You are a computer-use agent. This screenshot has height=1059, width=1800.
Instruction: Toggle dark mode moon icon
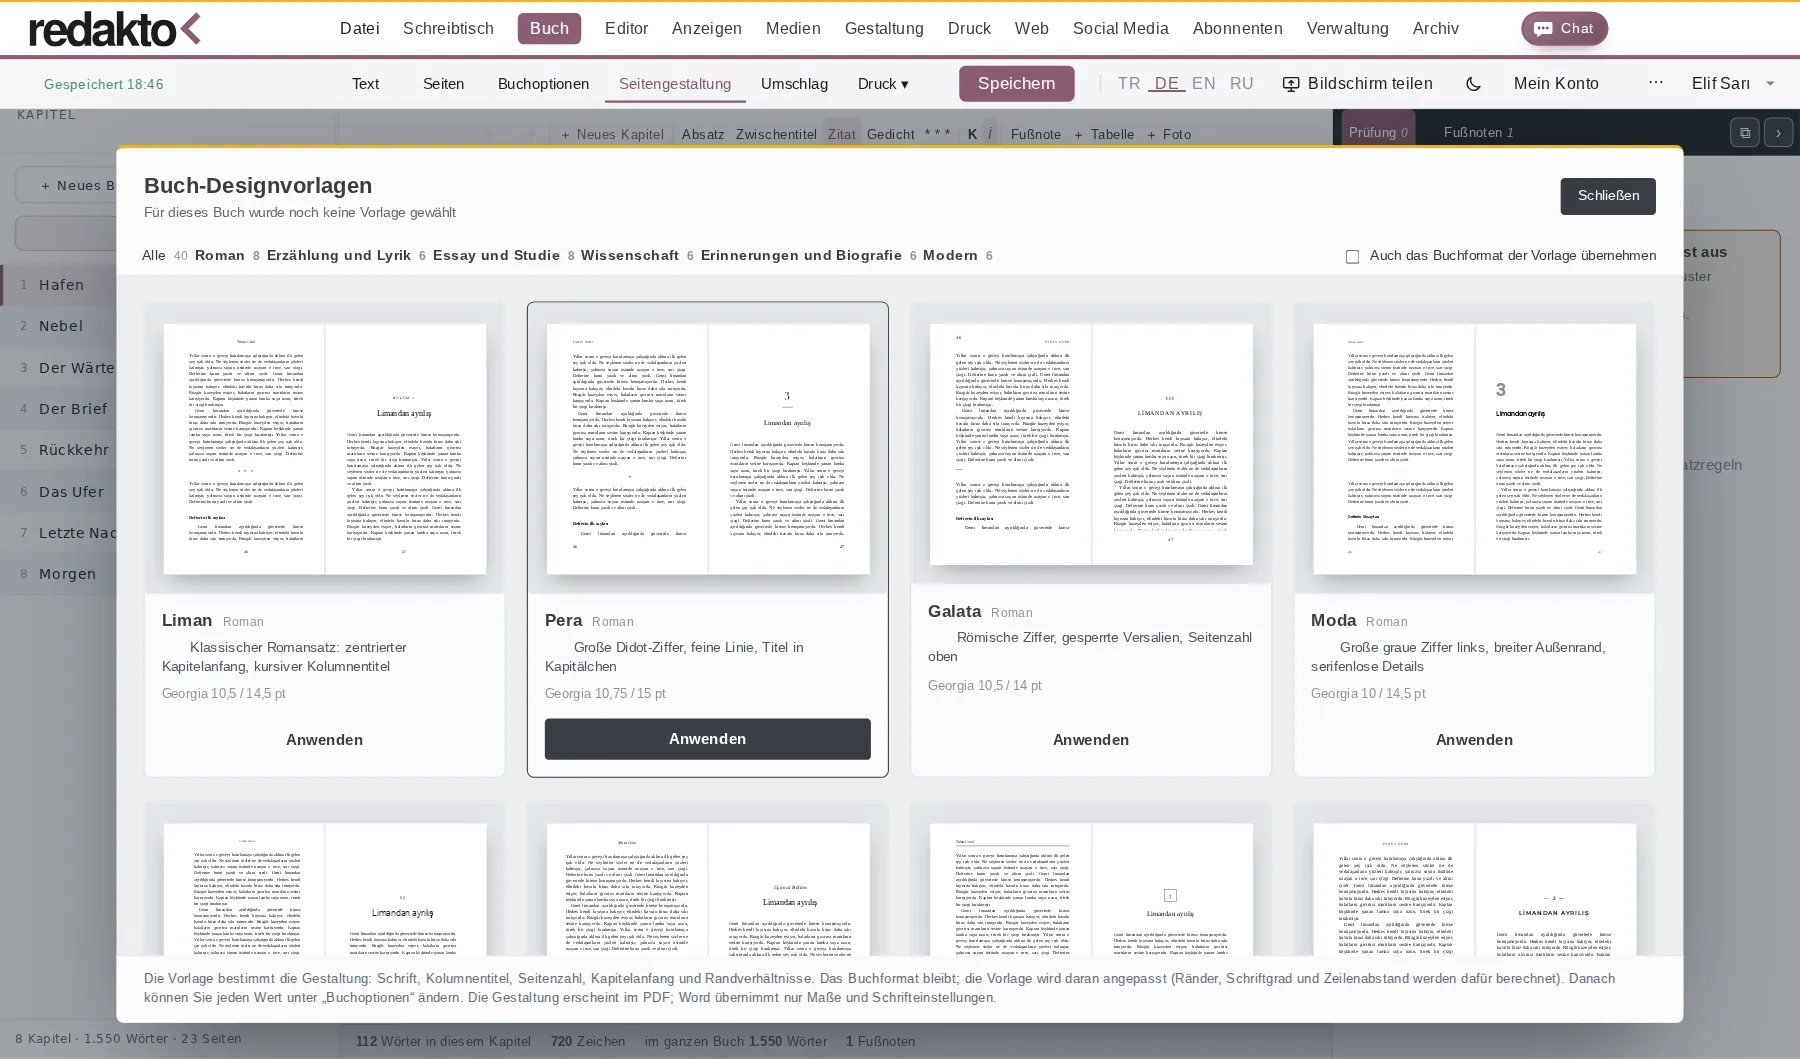coord(1473,84)
